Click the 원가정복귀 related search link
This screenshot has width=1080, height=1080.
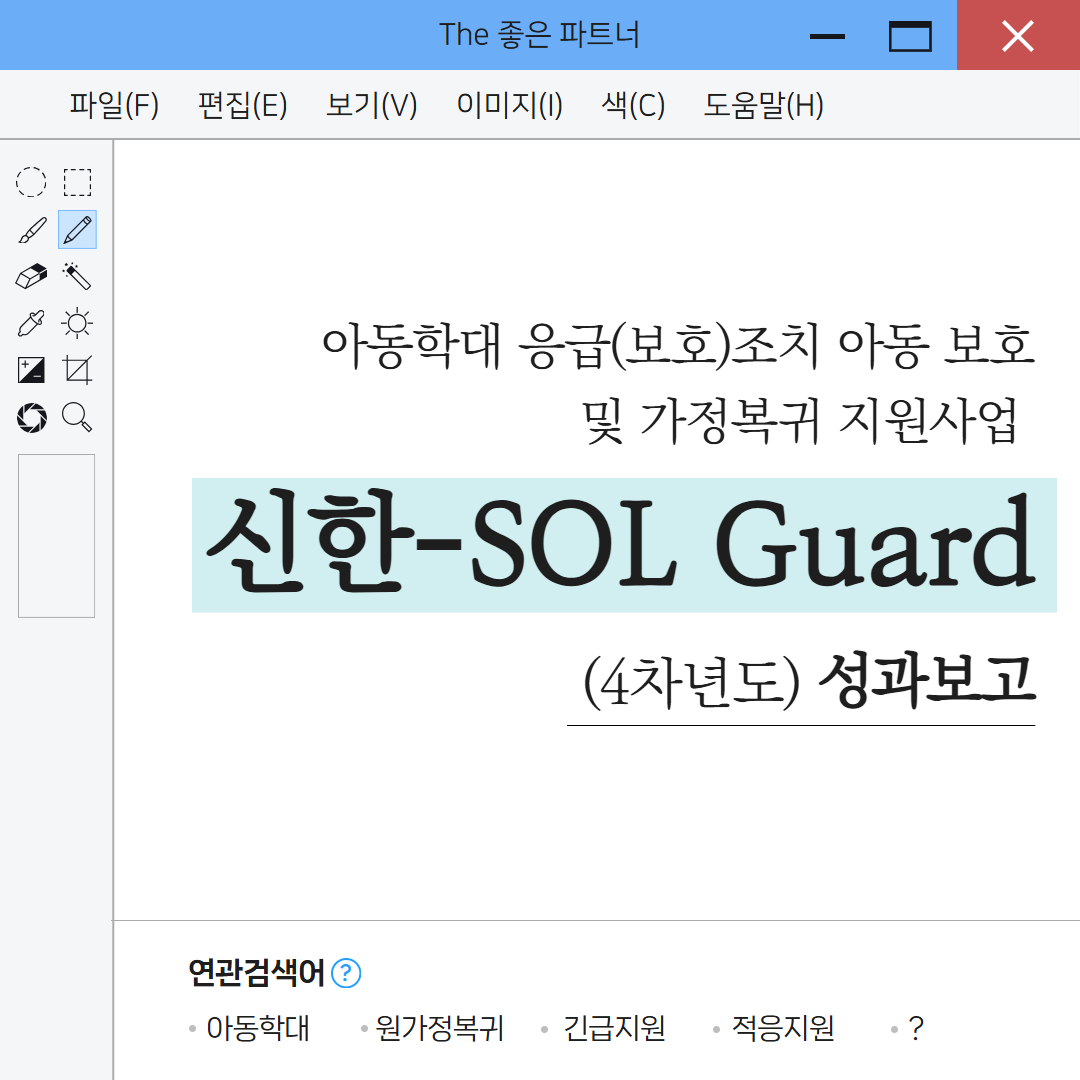click(439, 1028)
